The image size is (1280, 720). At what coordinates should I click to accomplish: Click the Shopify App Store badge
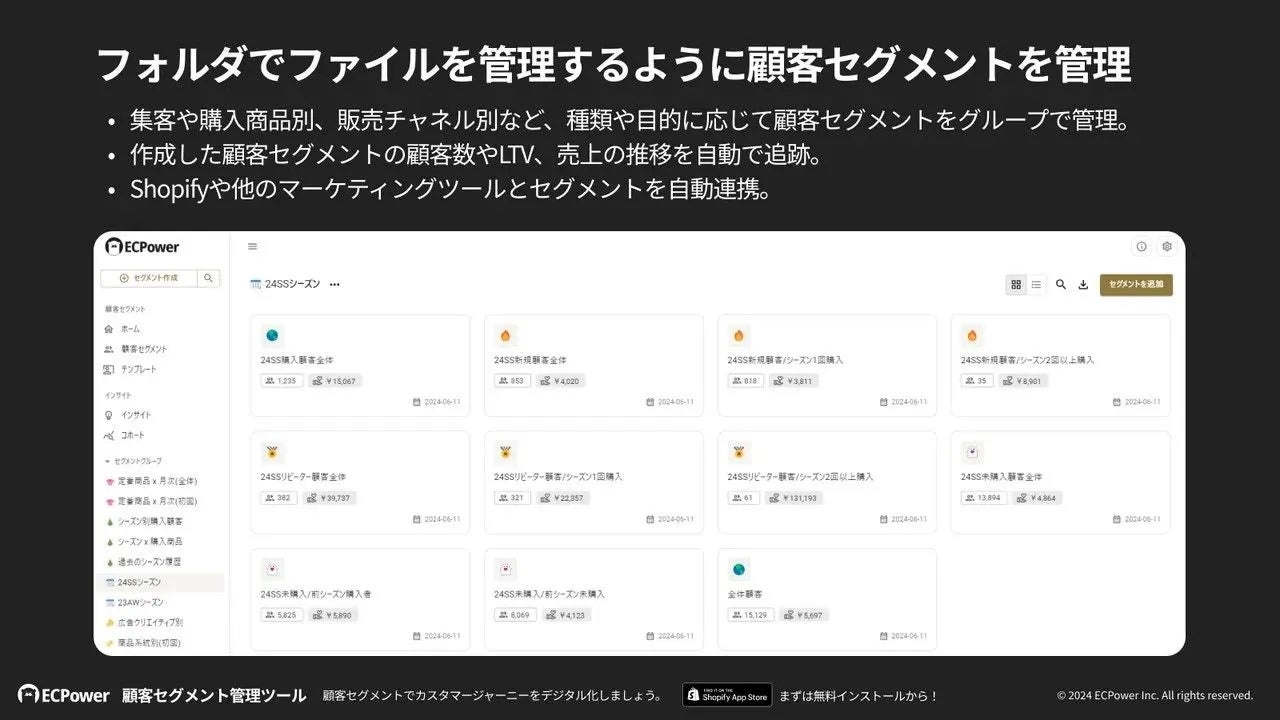727,695
